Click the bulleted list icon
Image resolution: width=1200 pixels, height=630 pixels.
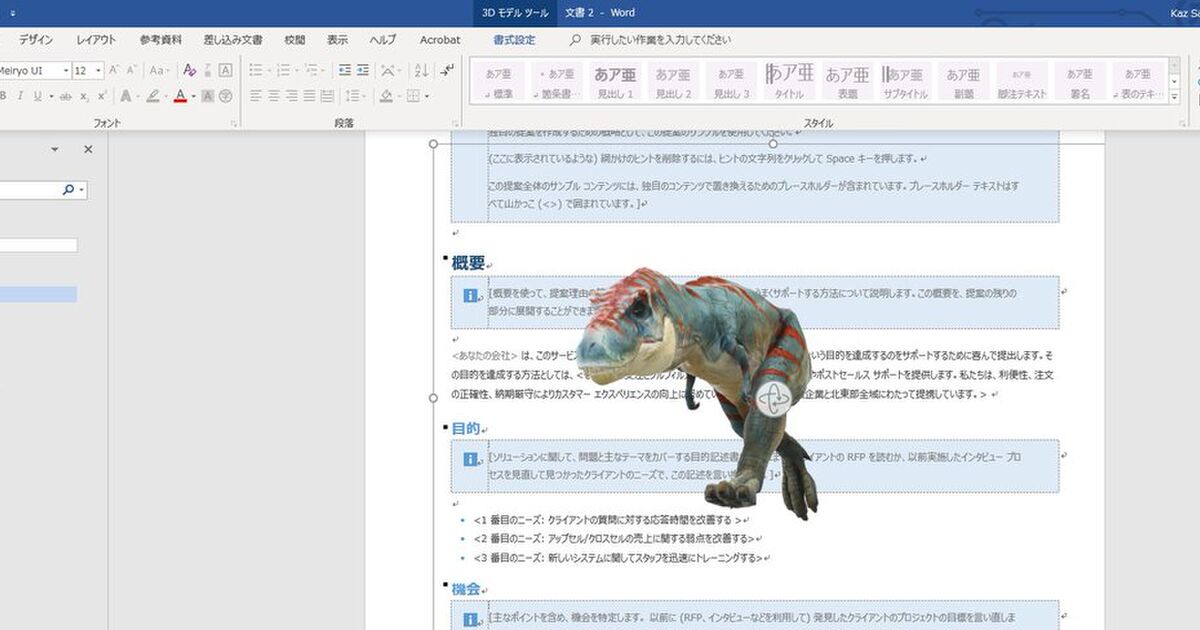[256, 70]
